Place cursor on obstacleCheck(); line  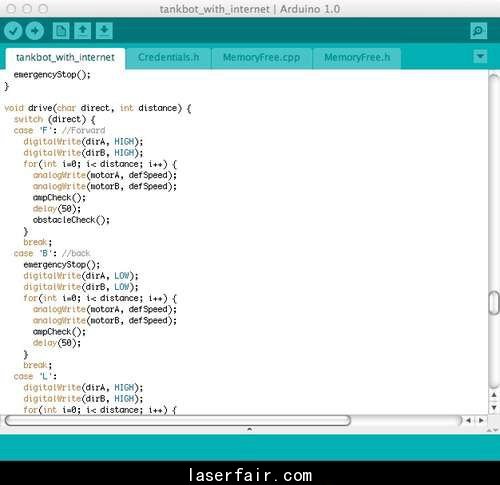click(x=71, y=220)
